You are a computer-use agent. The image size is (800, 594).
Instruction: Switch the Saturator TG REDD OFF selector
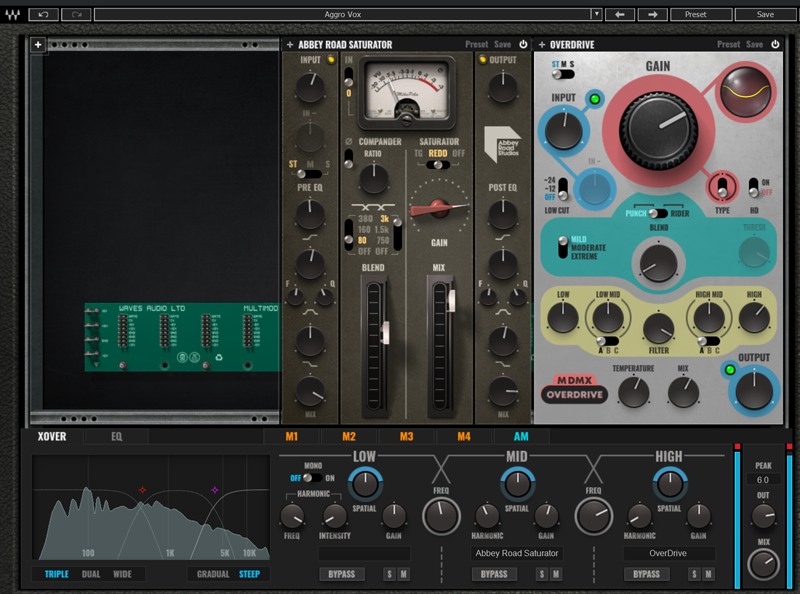[438, 164]
